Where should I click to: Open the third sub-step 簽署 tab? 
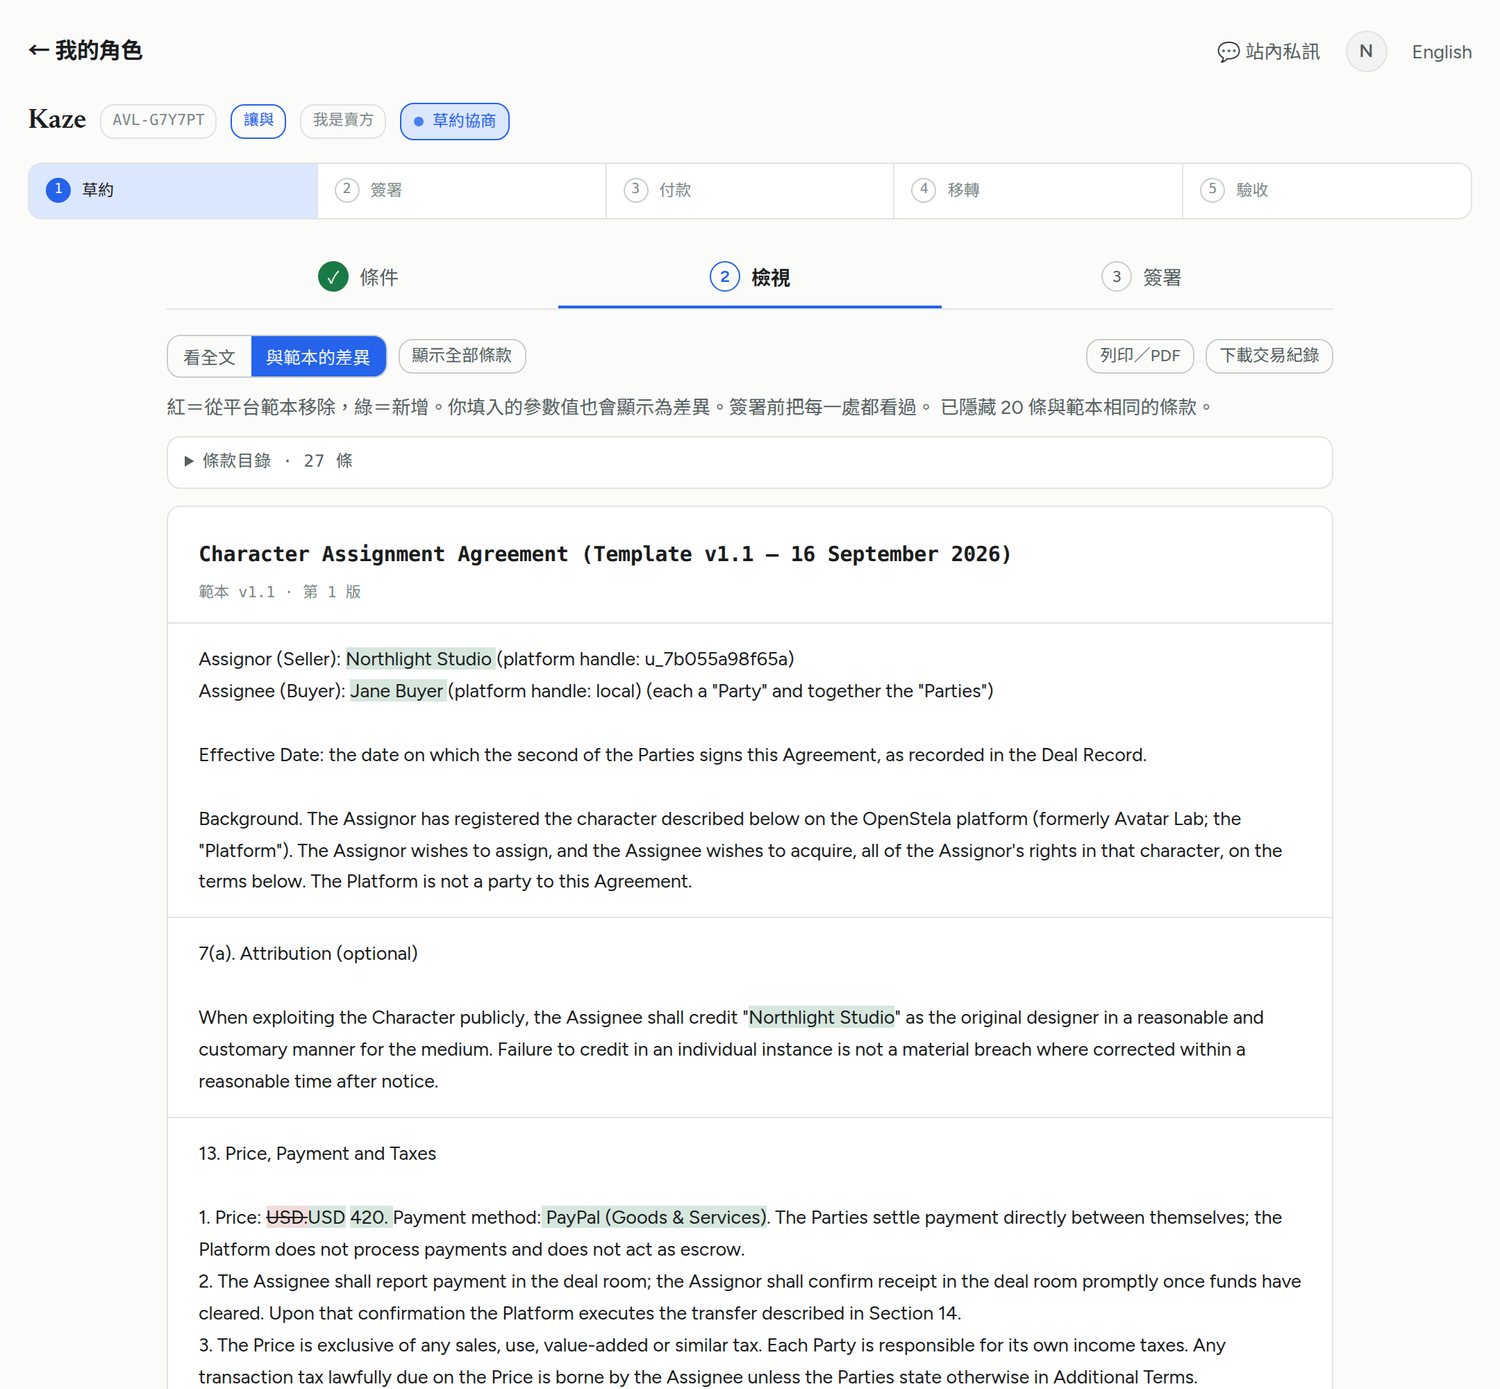tap(1141, 277)
